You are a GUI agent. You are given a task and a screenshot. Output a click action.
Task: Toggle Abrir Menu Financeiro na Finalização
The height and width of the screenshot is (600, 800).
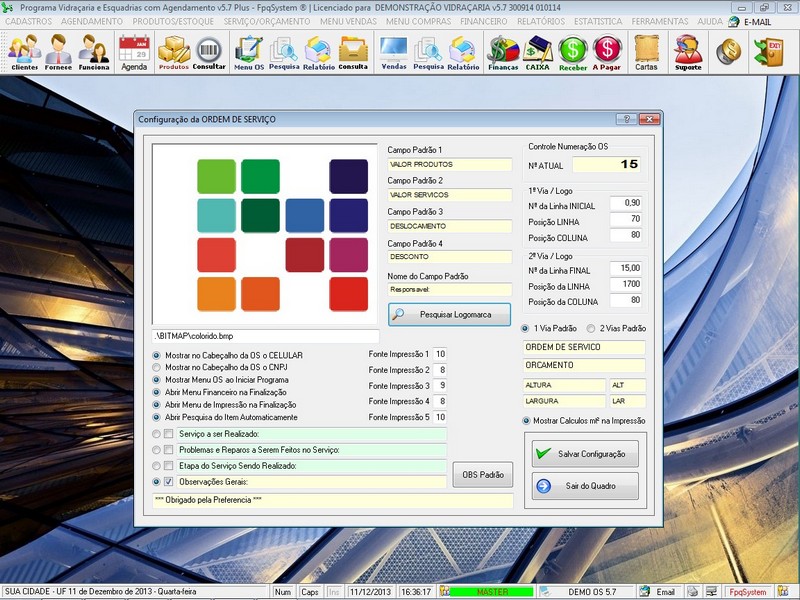[x=157, y=392]
